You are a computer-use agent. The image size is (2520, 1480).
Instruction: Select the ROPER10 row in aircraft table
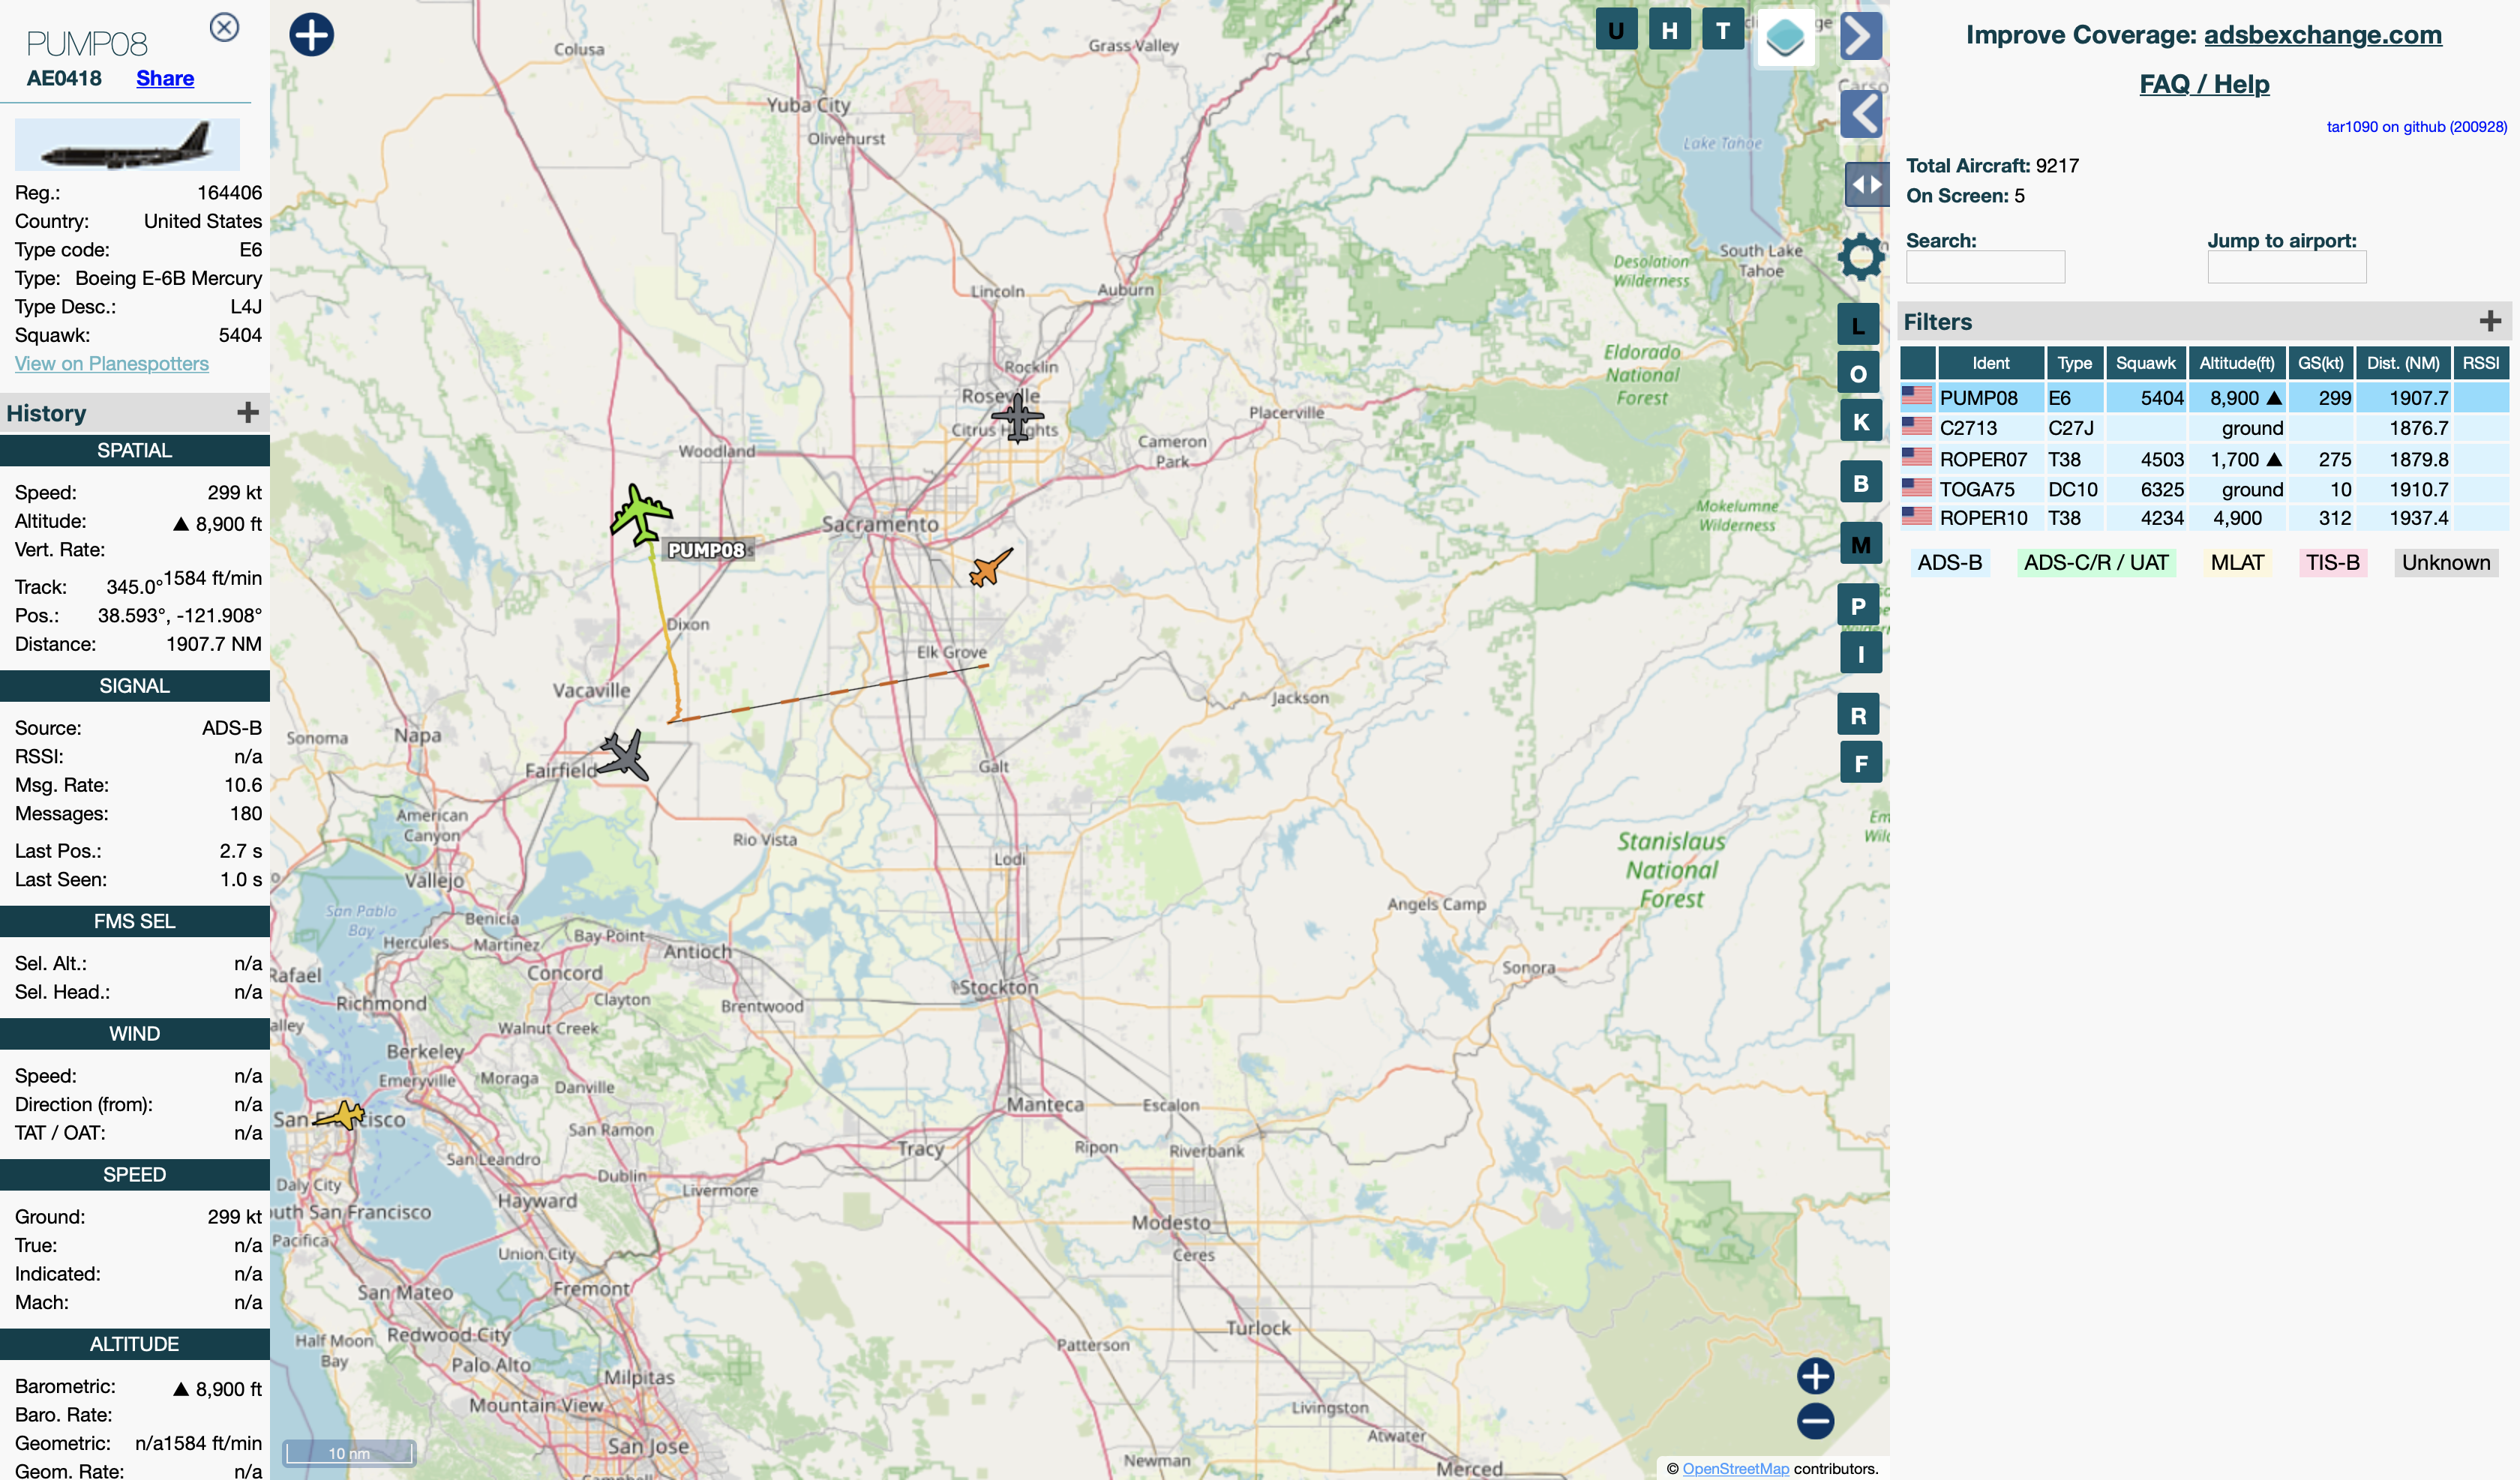(2204, 518)
